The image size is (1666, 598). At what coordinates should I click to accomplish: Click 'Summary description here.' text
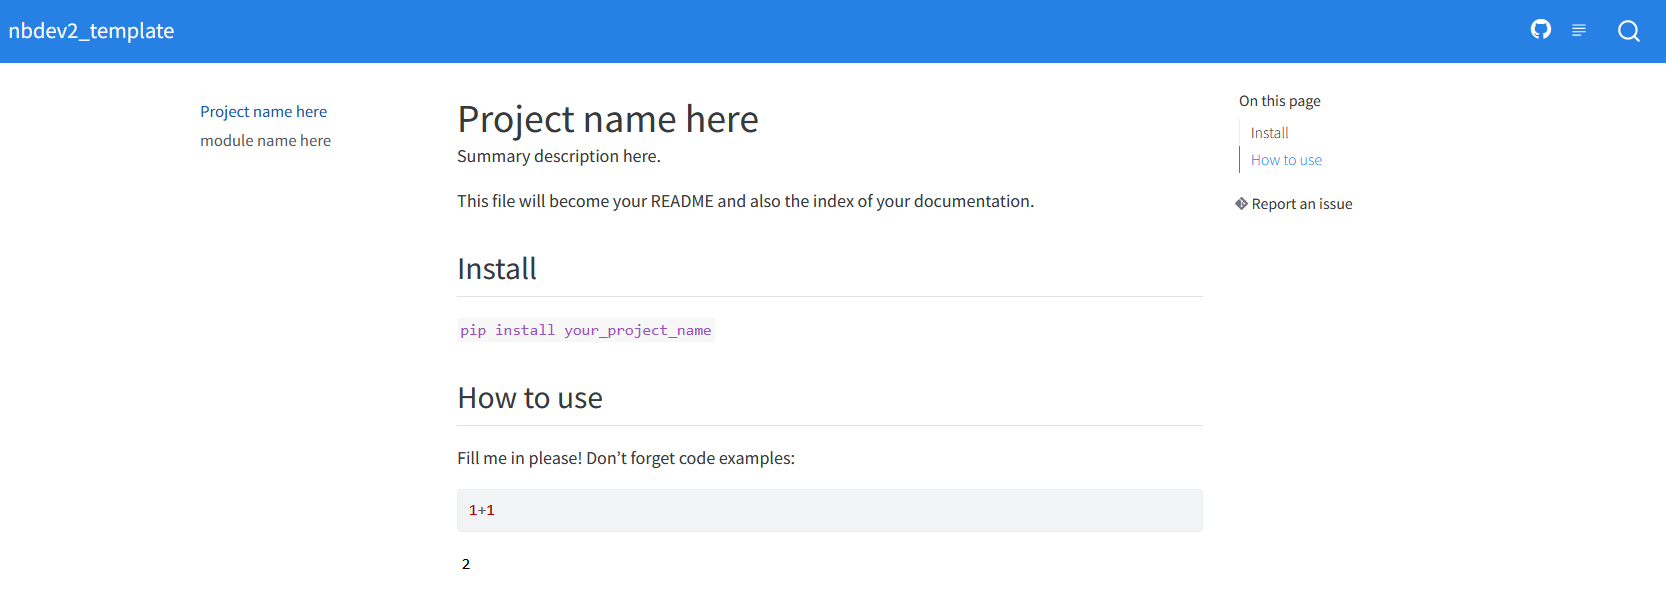pyautogui.click(x=559, y=156)
